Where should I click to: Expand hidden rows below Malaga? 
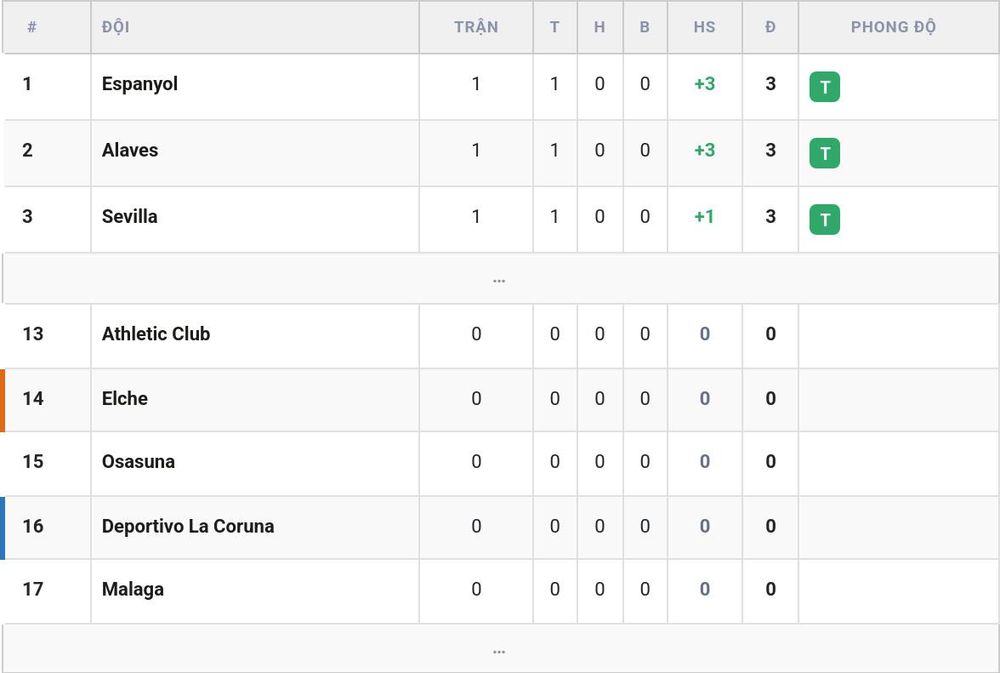[500, 649]
